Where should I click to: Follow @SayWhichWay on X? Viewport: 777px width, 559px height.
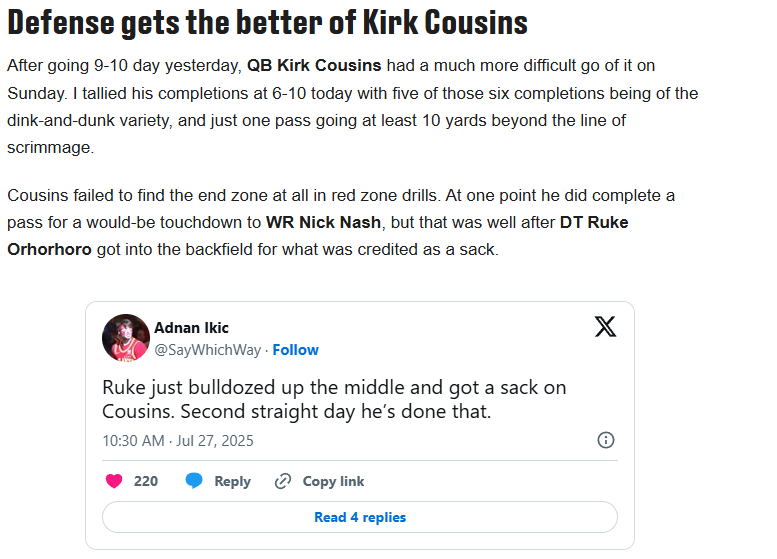pyautogui.click(x=295, y=350)
